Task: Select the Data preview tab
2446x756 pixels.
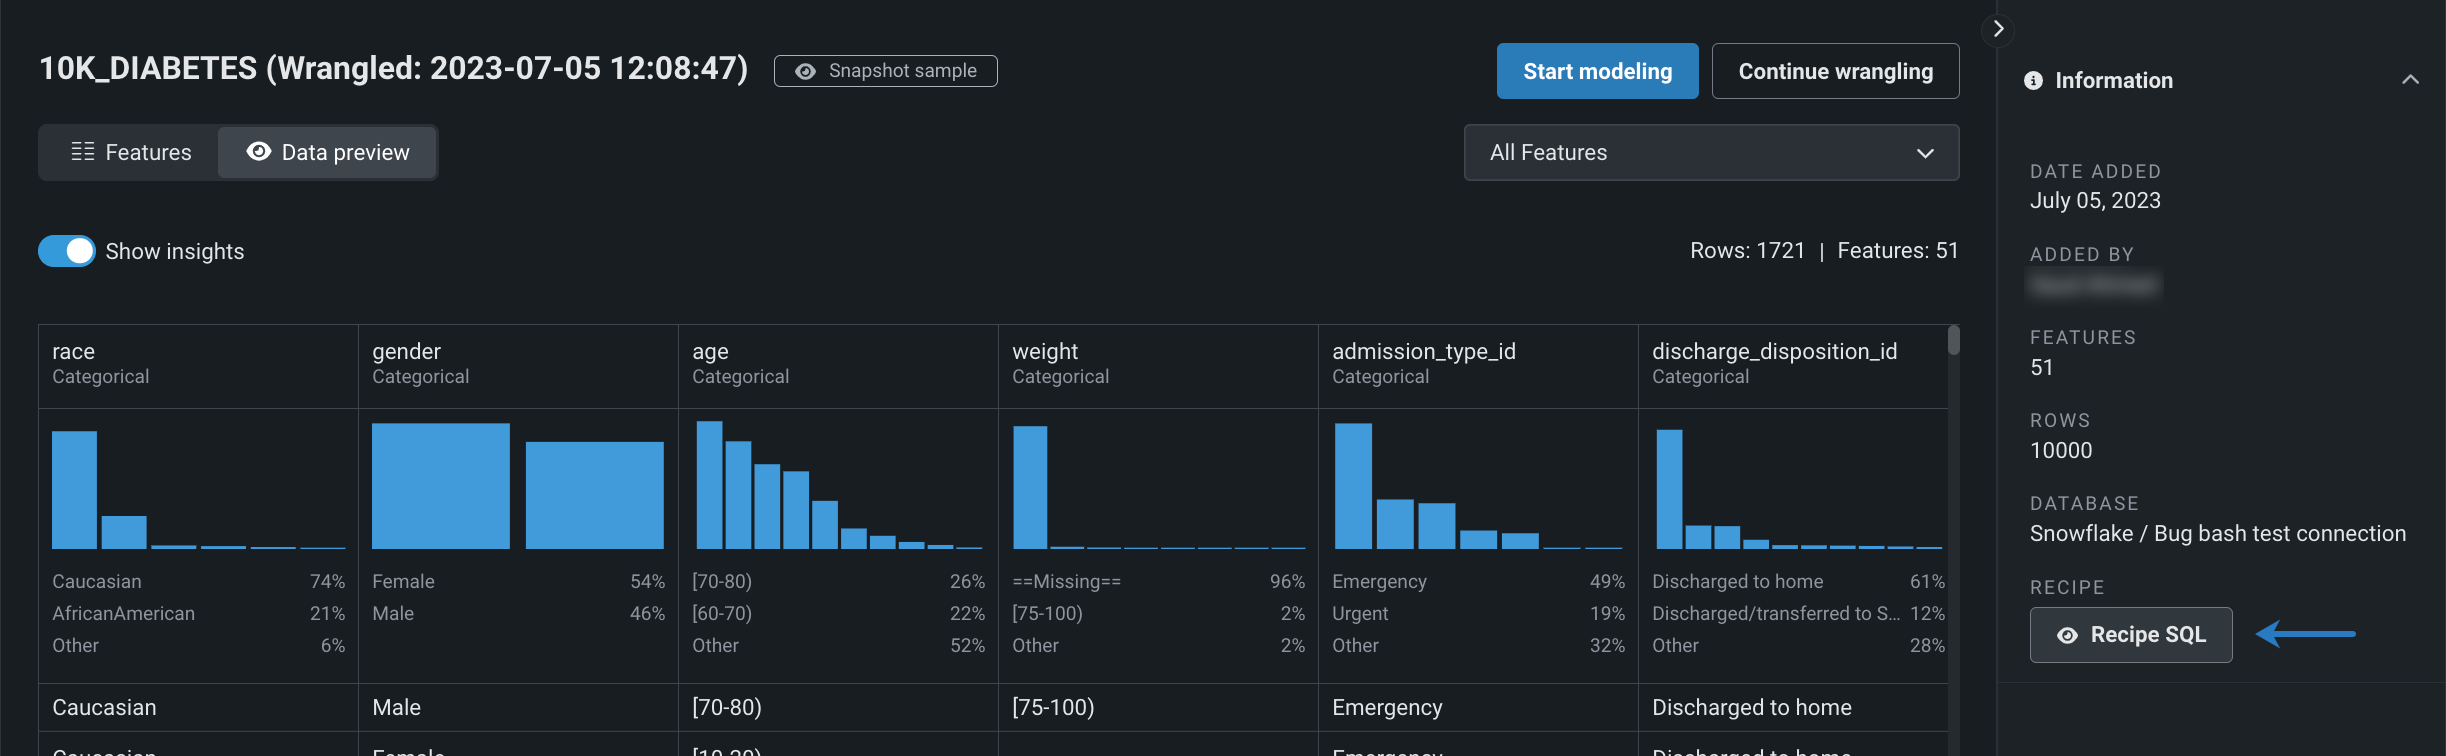Action: 328,153
